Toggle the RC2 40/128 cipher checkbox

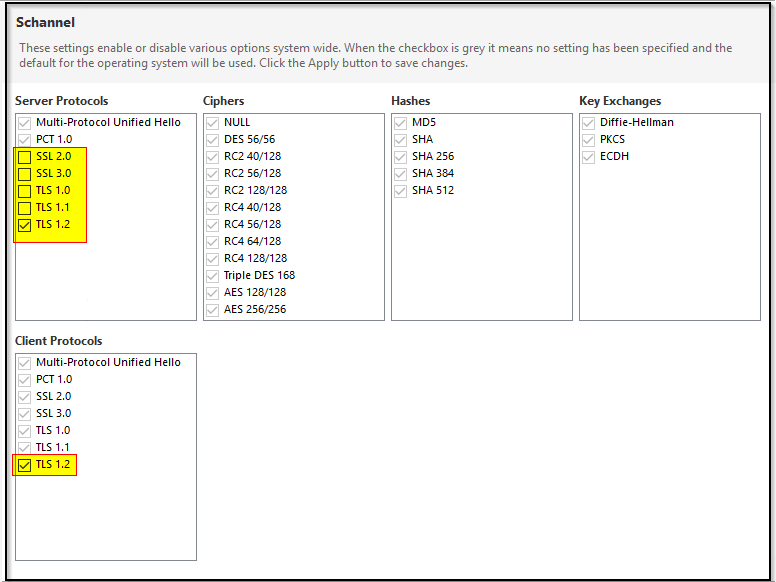212,157
